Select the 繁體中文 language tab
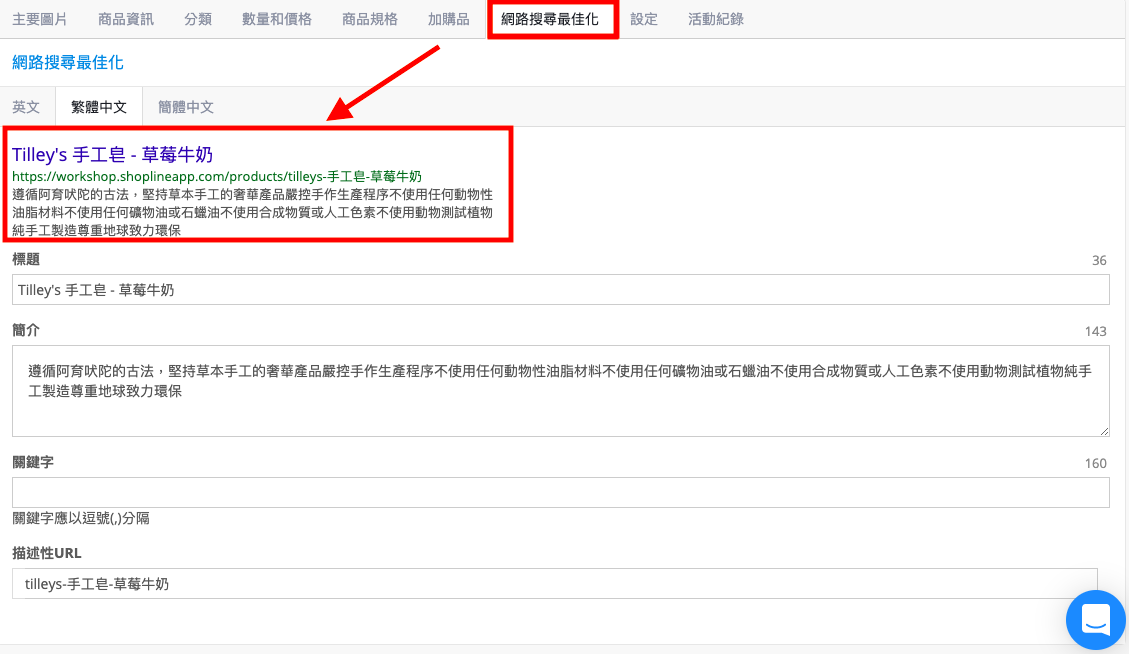The image size is (1129, 654). point(99,107)
